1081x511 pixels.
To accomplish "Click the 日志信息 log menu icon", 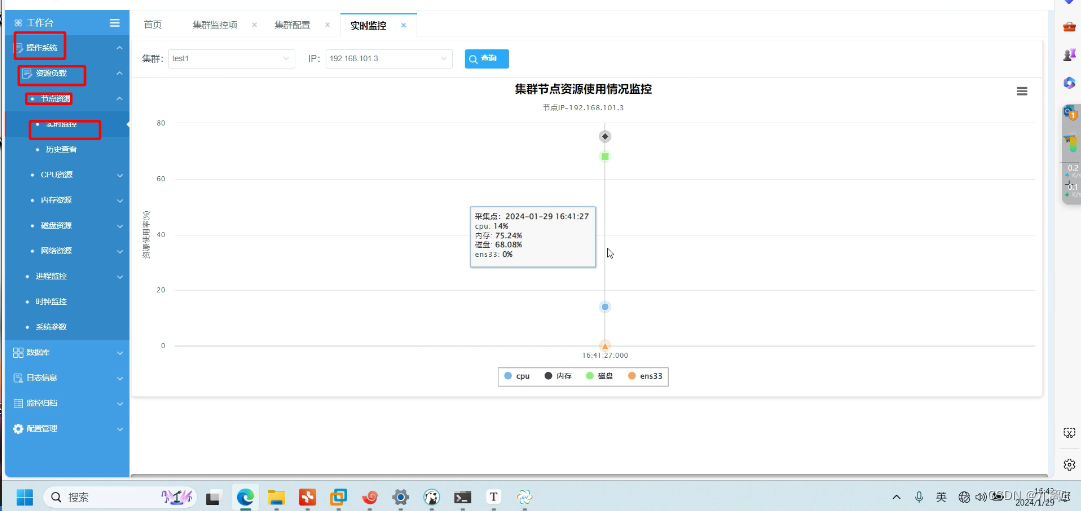I will tap(19, 378).
